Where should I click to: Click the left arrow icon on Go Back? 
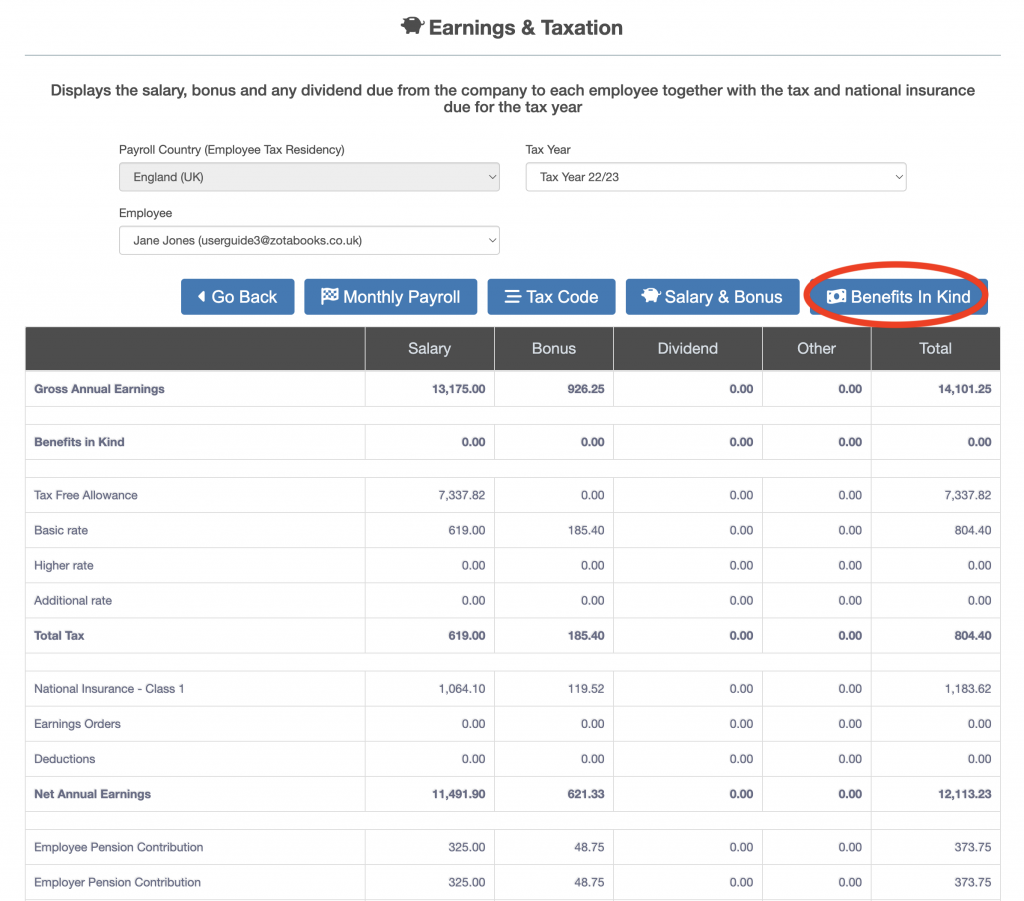click(x=201, y=297)
